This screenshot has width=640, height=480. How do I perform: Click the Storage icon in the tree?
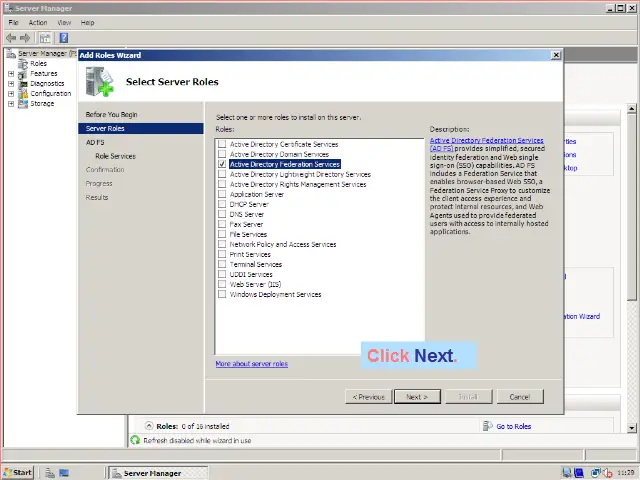[23, 104]
